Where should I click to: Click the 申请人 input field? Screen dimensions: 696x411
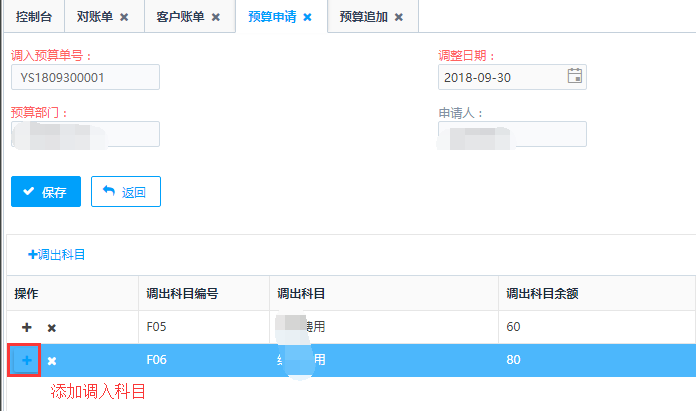512,134
